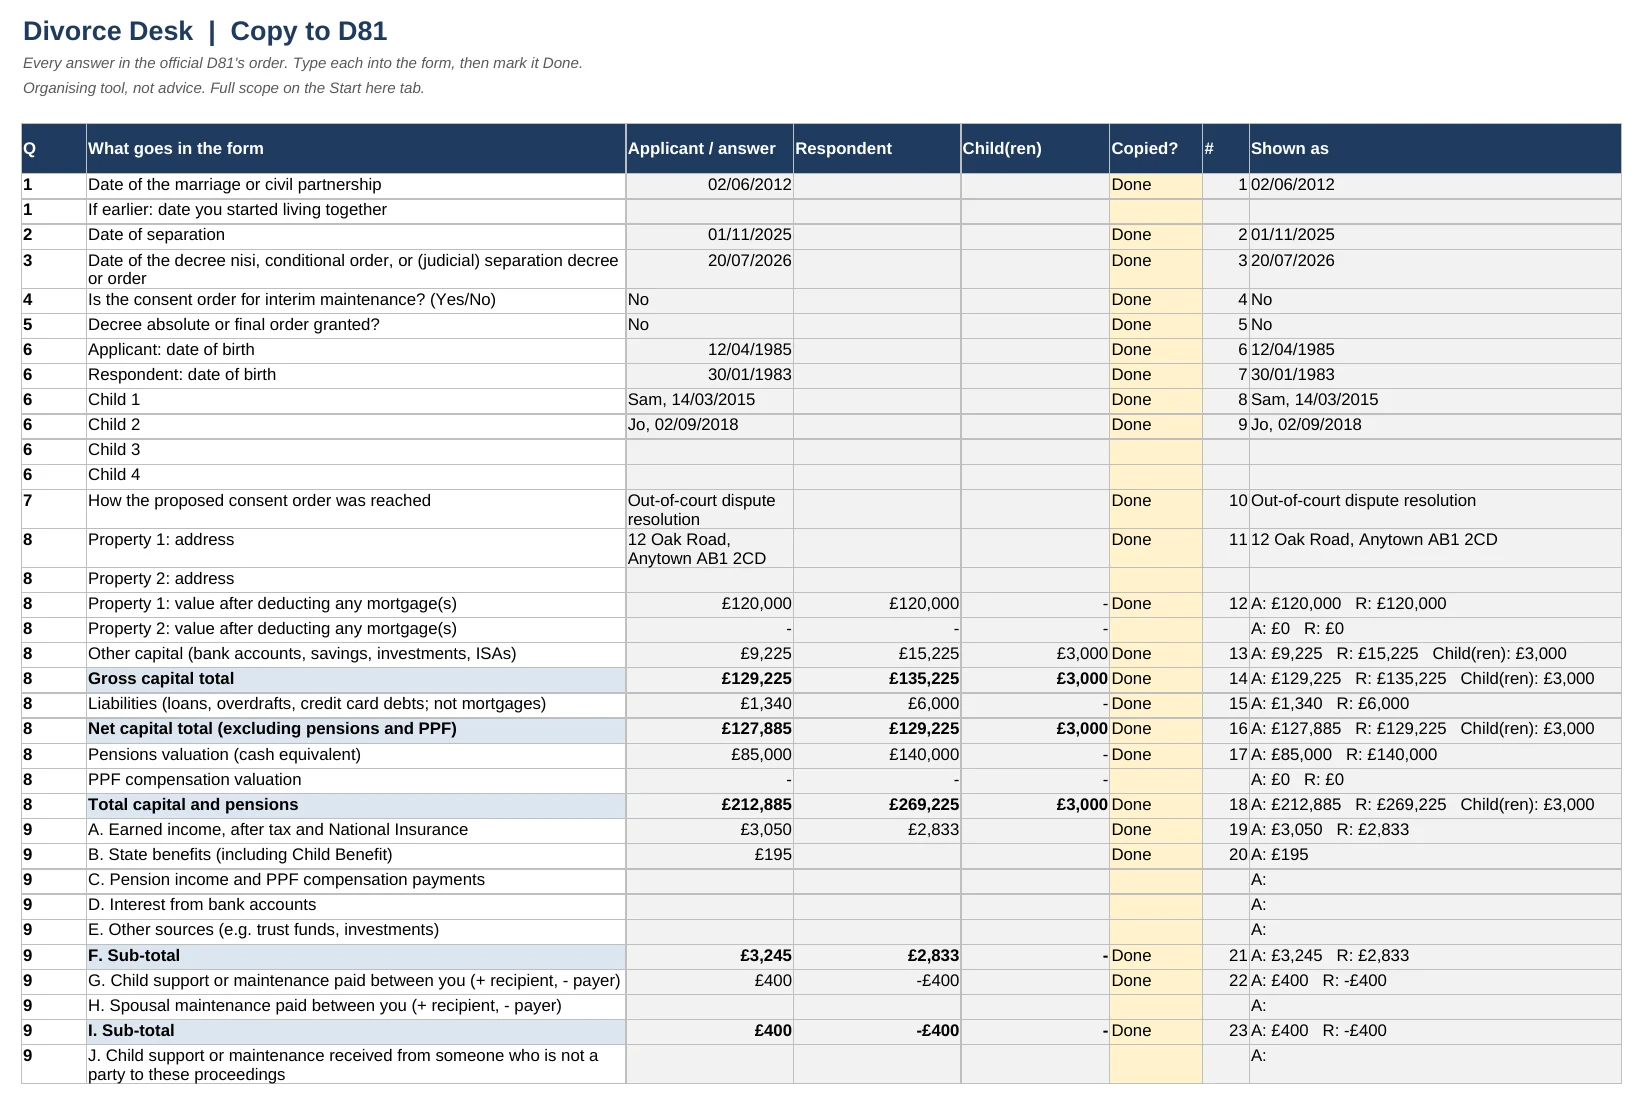Select the marriage date cell showing 02/06/2012
Image resolution: width=1642 pixels, height=1104 pixels.
(x=709, y=185)
